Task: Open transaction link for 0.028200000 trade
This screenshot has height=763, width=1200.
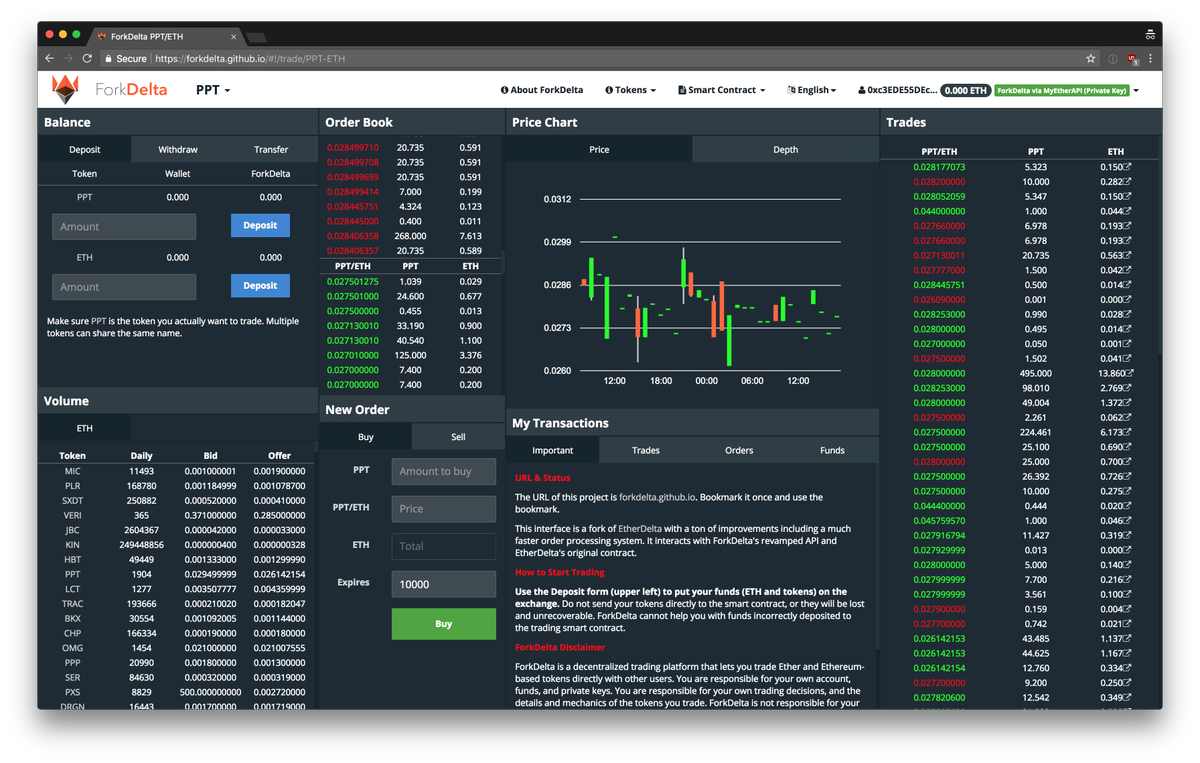Action: pos(1128,182)
